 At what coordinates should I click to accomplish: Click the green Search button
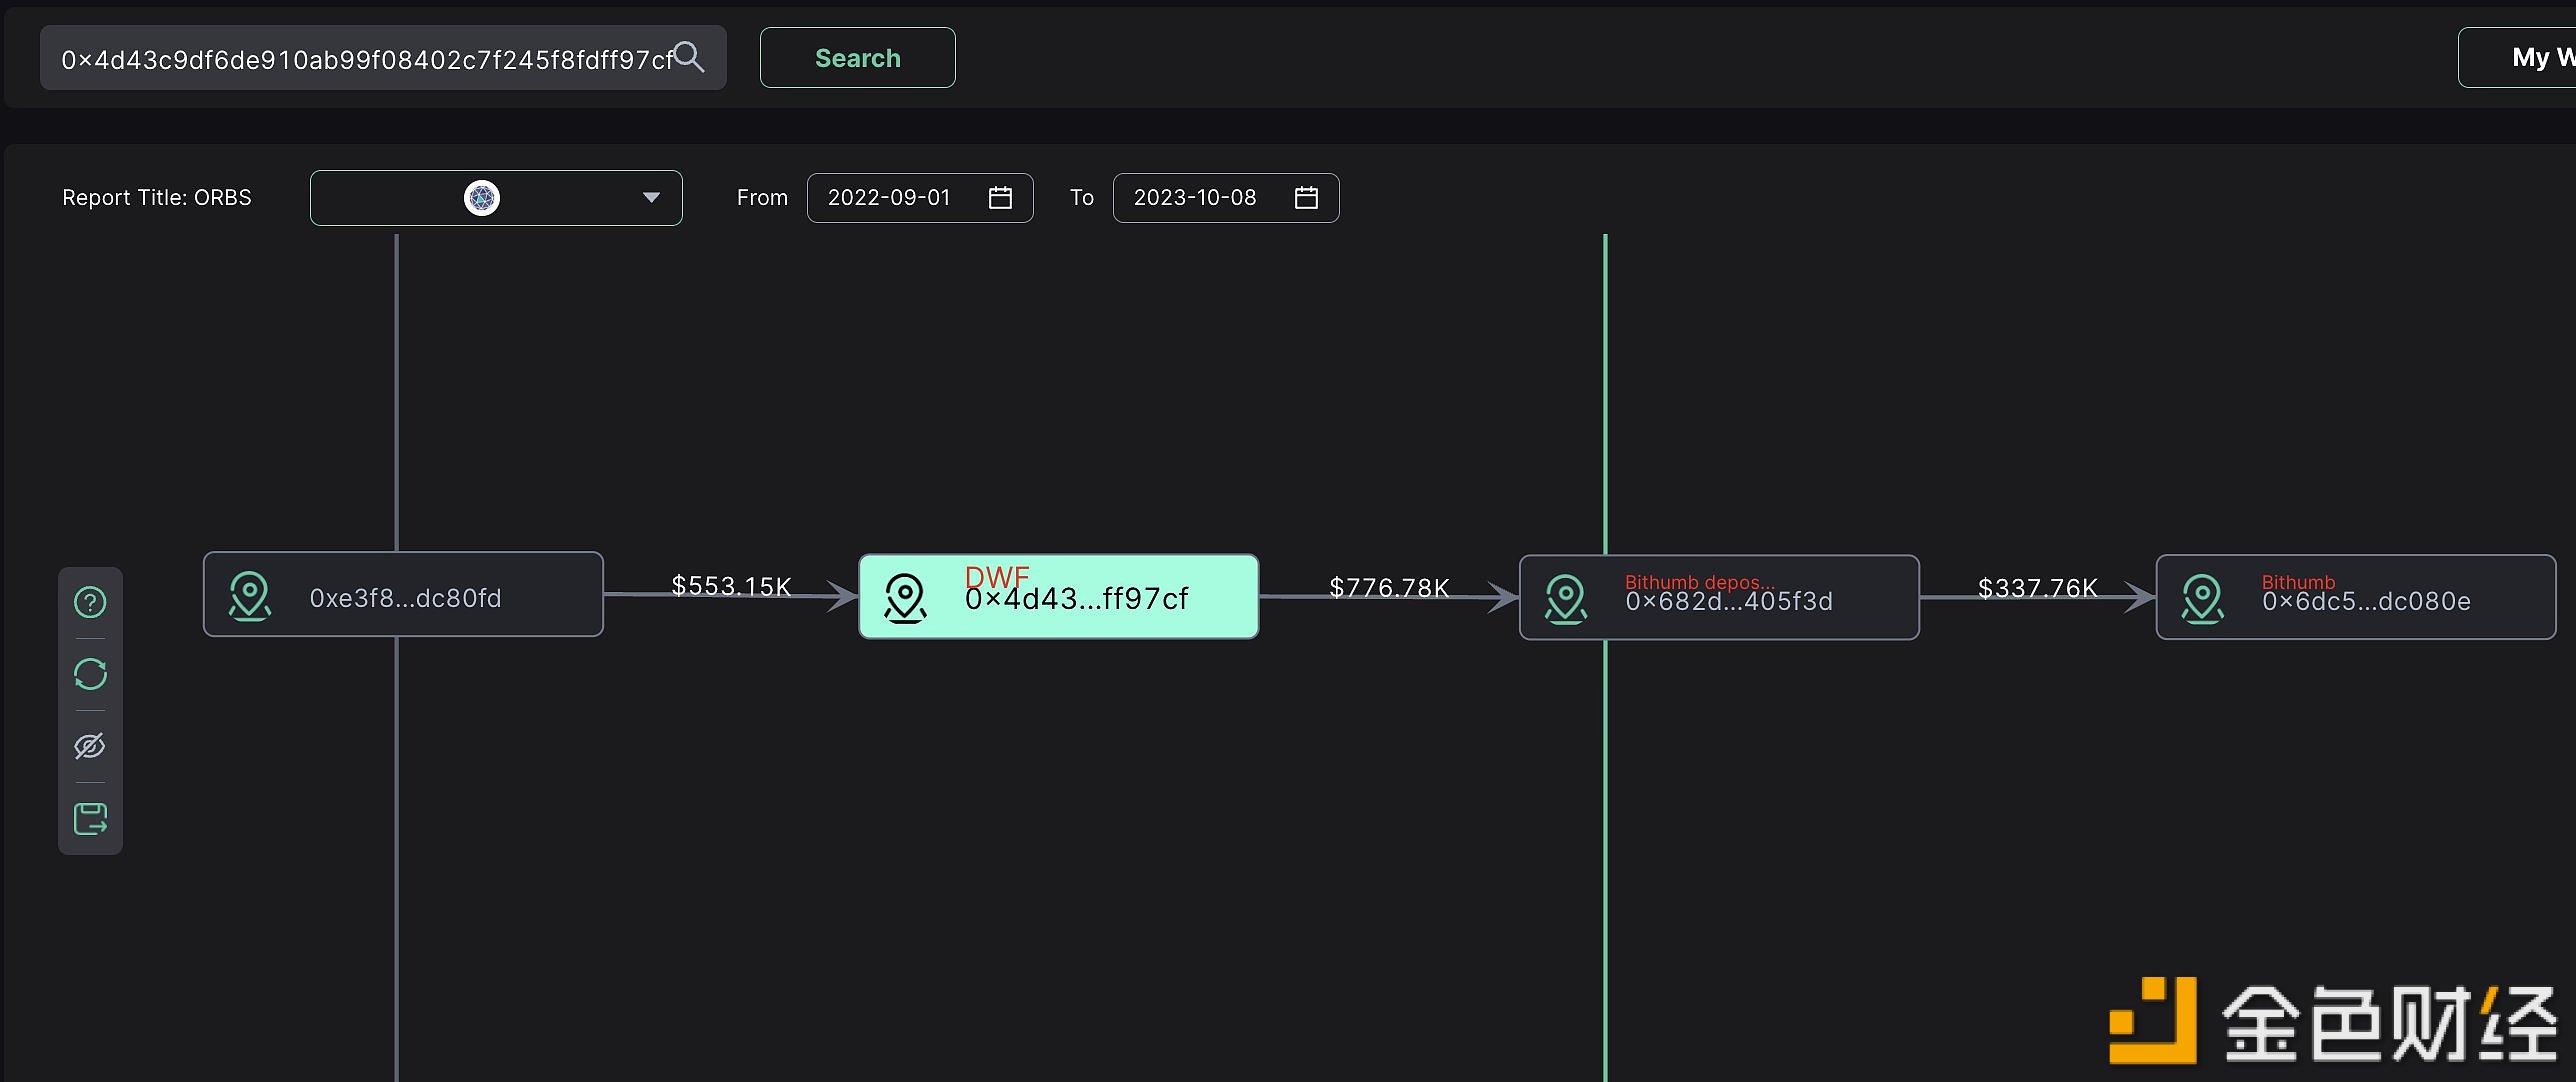coord(857,58)
